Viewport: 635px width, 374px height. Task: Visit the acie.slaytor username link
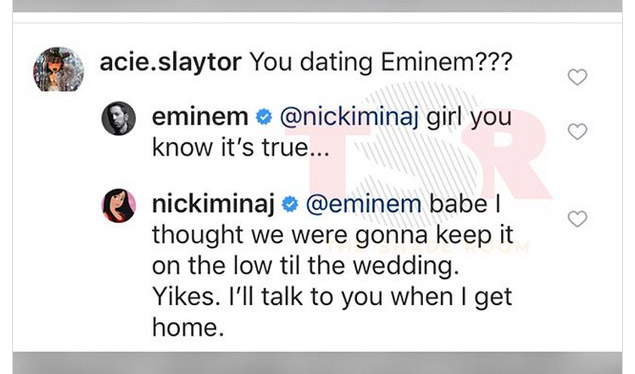(x=170, y=63)
